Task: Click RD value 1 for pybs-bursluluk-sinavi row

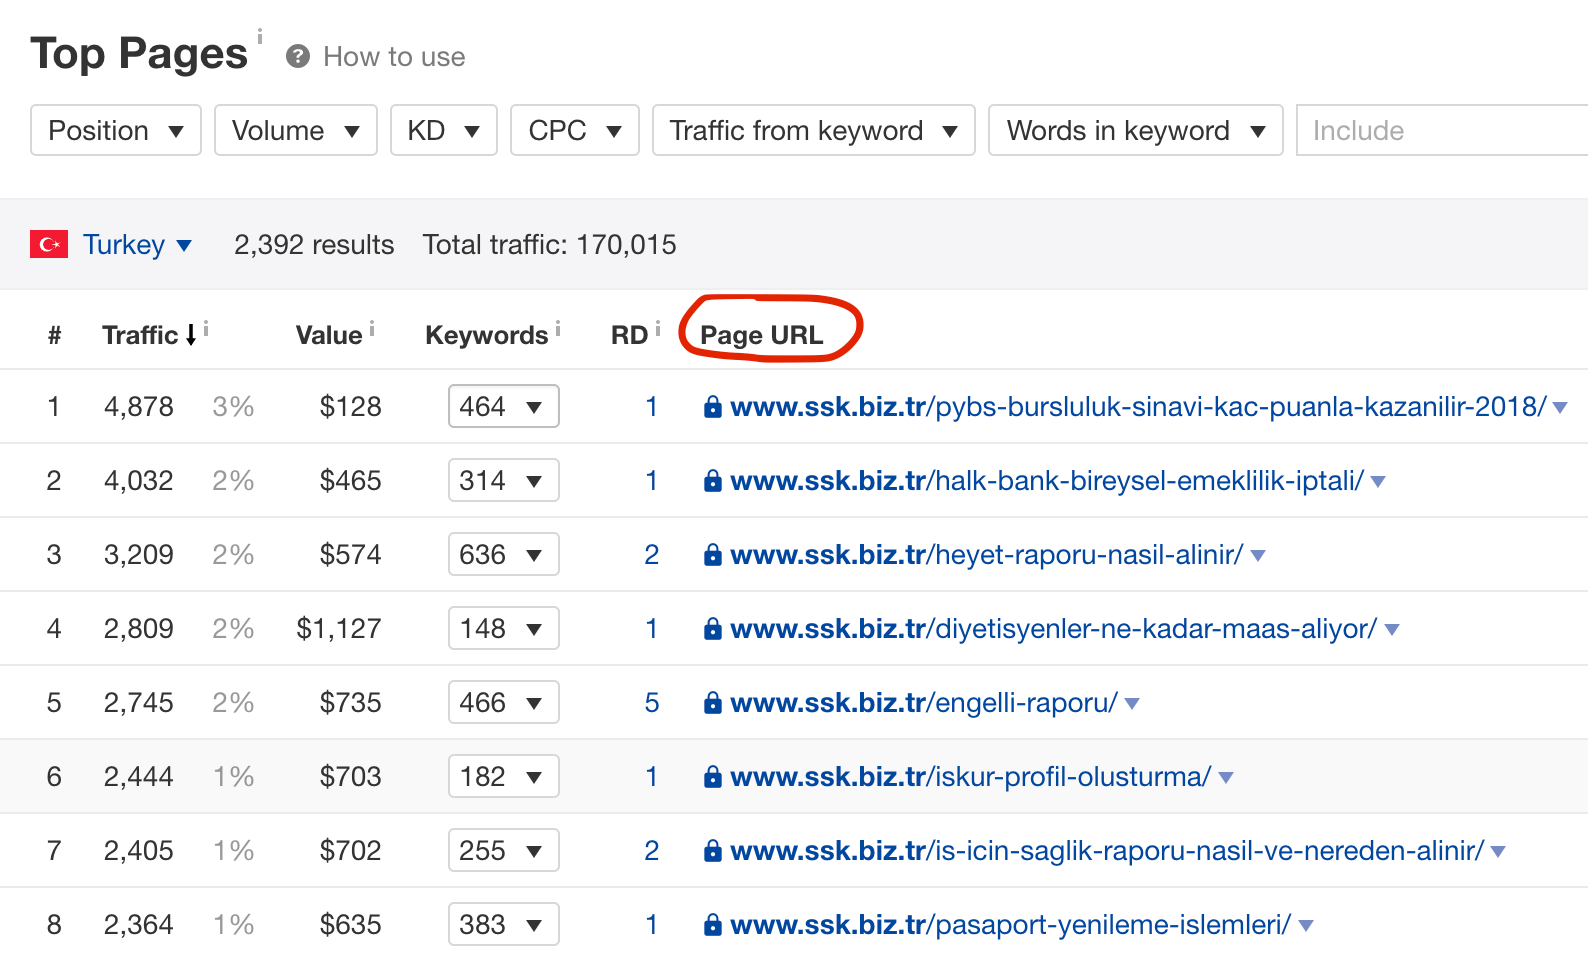Action: pos(652,406)
